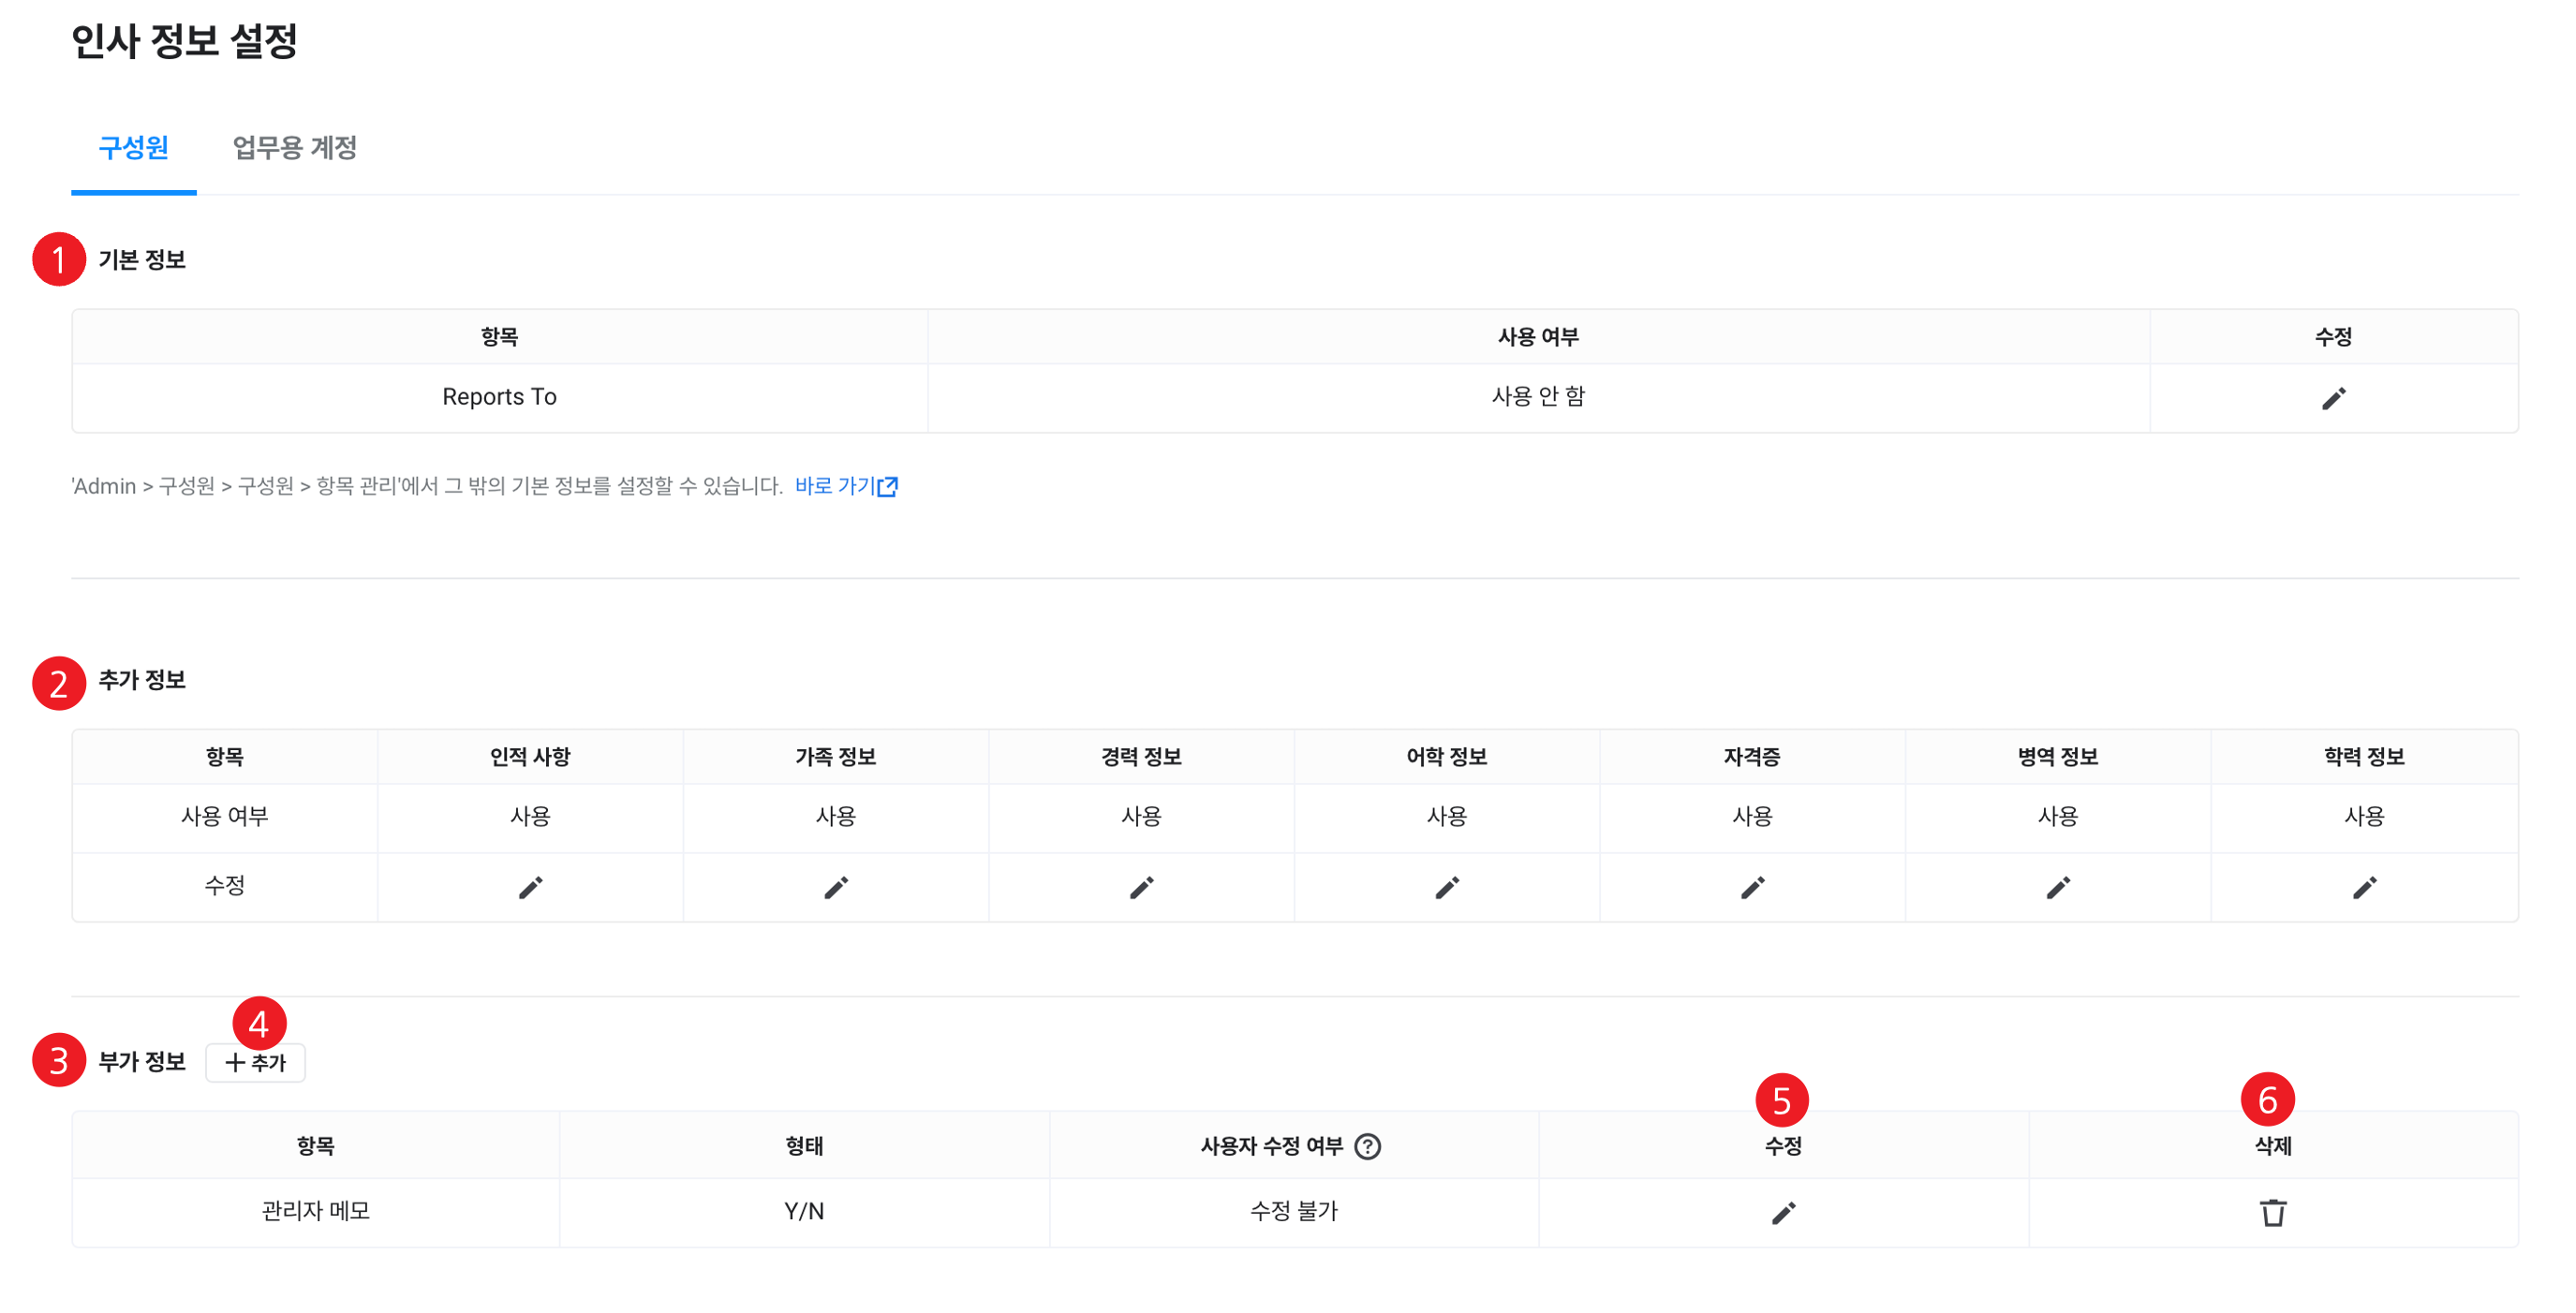This screenshot has width=2576, height=1313.
Task: Click the 관리자 메모 item cell
Action: 316,1211
